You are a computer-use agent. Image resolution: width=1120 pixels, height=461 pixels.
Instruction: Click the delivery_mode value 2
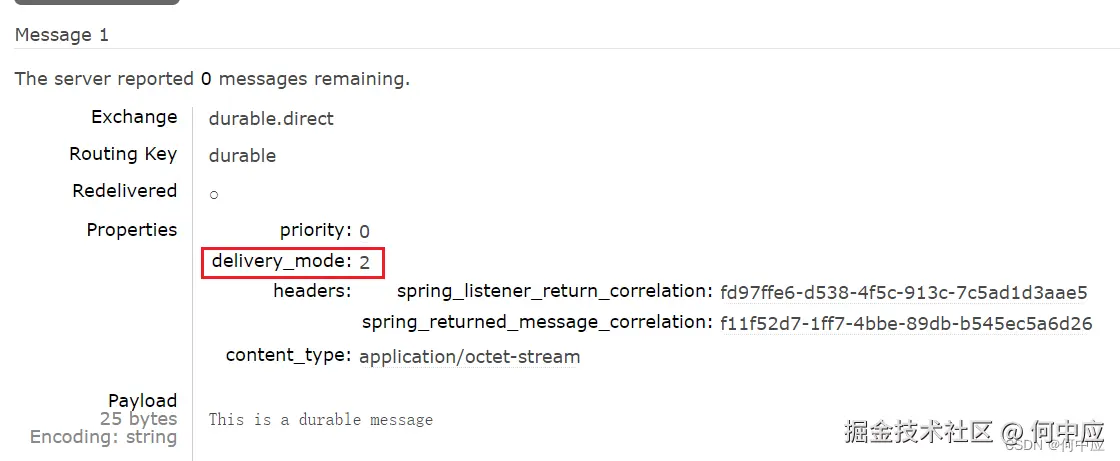pos(365,263)
